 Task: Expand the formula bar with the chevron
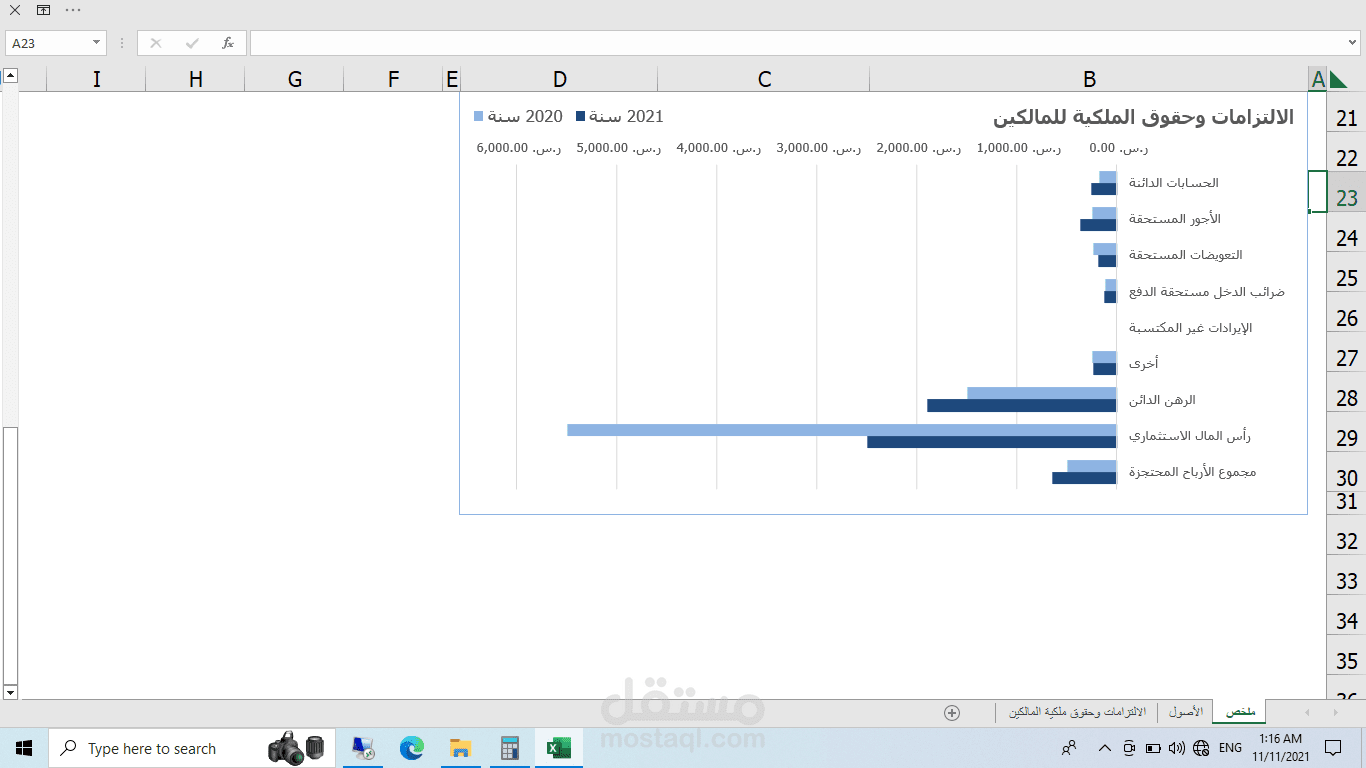point(1352,43)
